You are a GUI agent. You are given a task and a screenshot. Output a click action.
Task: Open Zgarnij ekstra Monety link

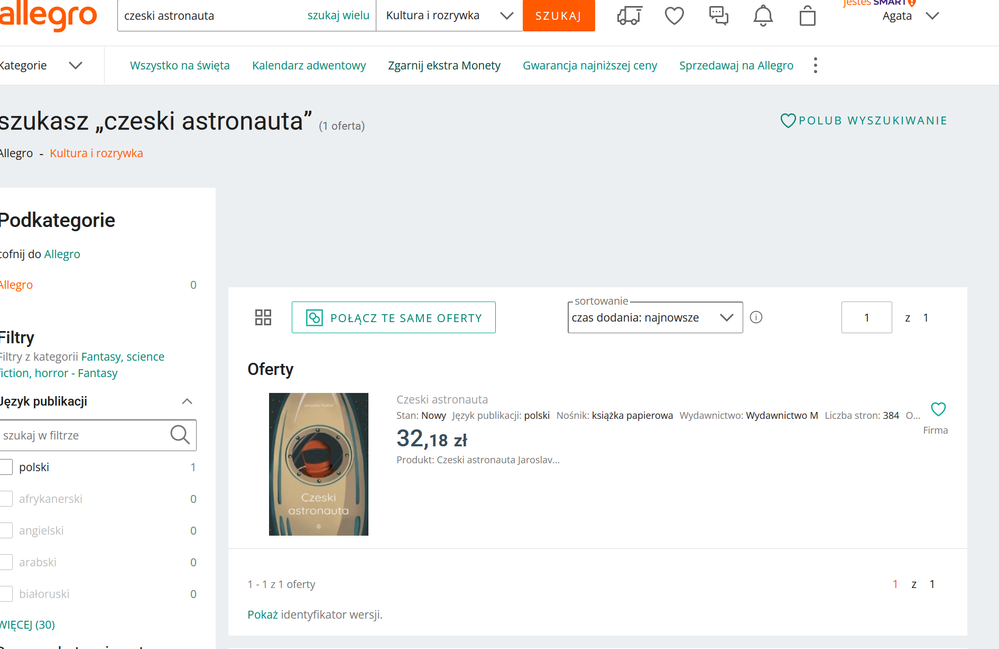tap(444, 65)
